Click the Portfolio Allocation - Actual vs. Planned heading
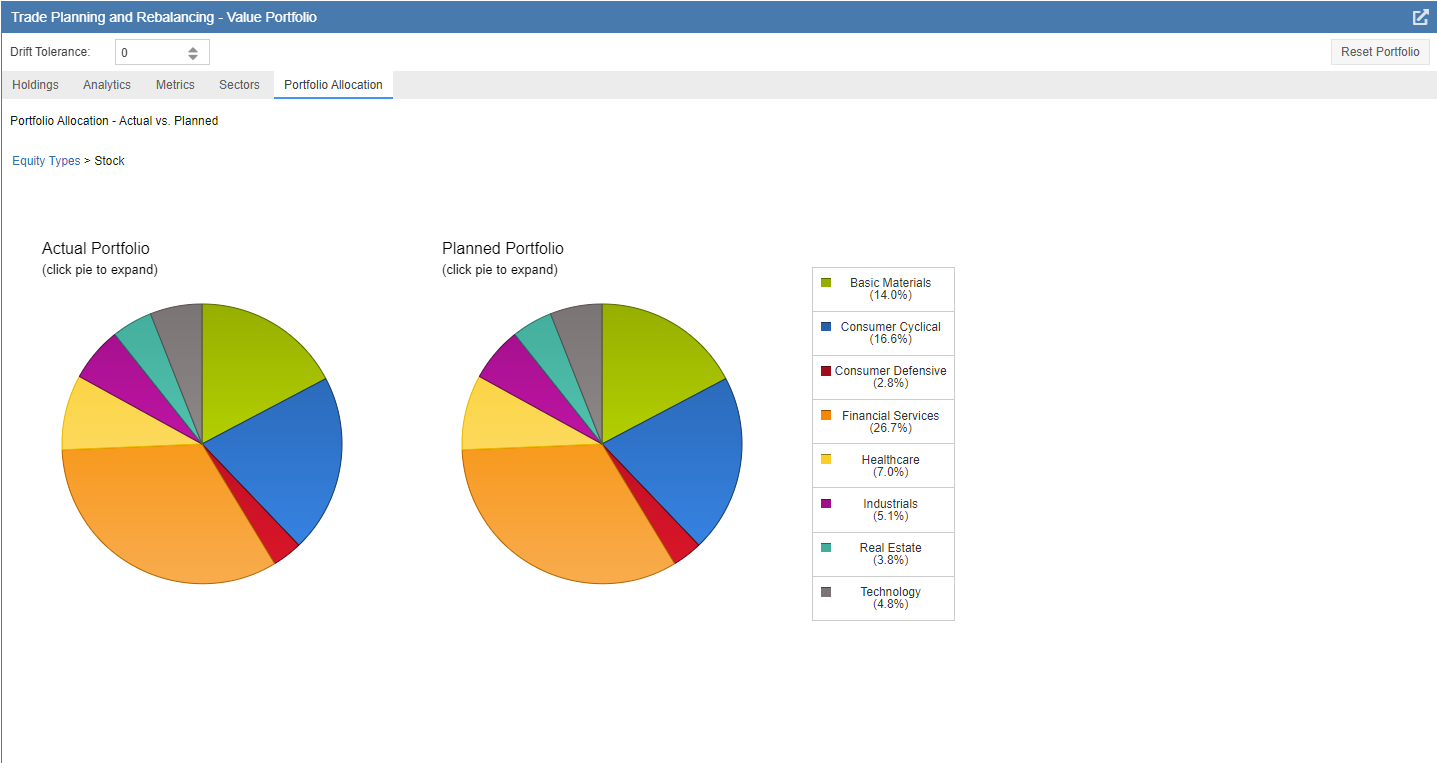This screenshot has height=763, width=1437. (114, 121)
